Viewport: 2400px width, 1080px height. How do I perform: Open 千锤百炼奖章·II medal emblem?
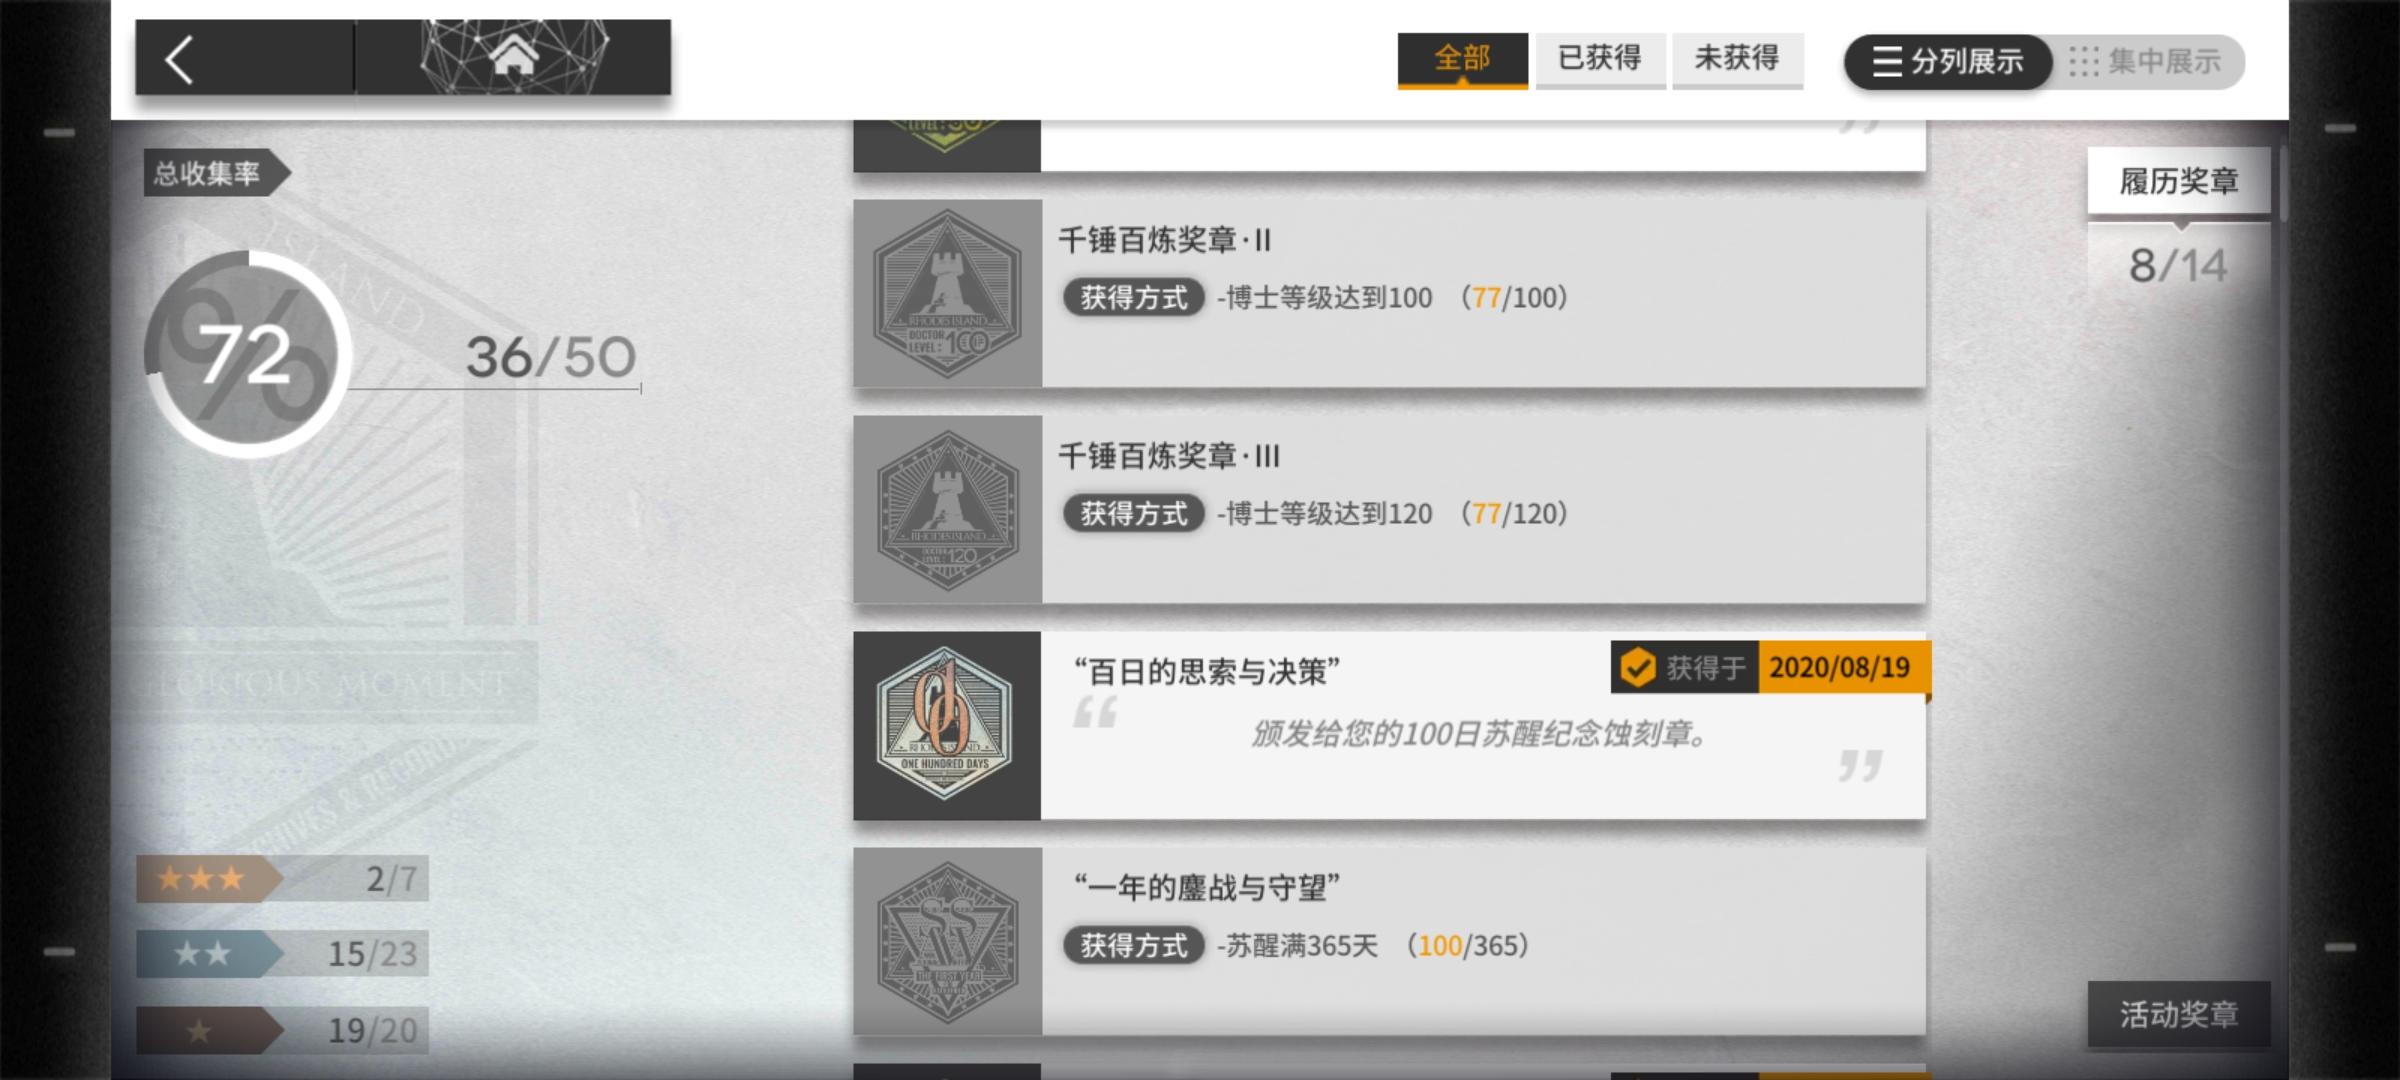[x=947, y=293]
